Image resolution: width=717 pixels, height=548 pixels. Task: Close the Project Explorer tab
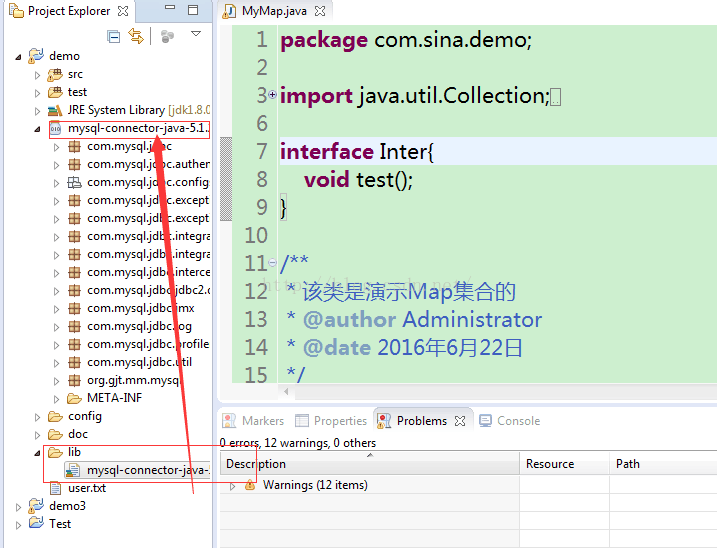coord(123,11)
